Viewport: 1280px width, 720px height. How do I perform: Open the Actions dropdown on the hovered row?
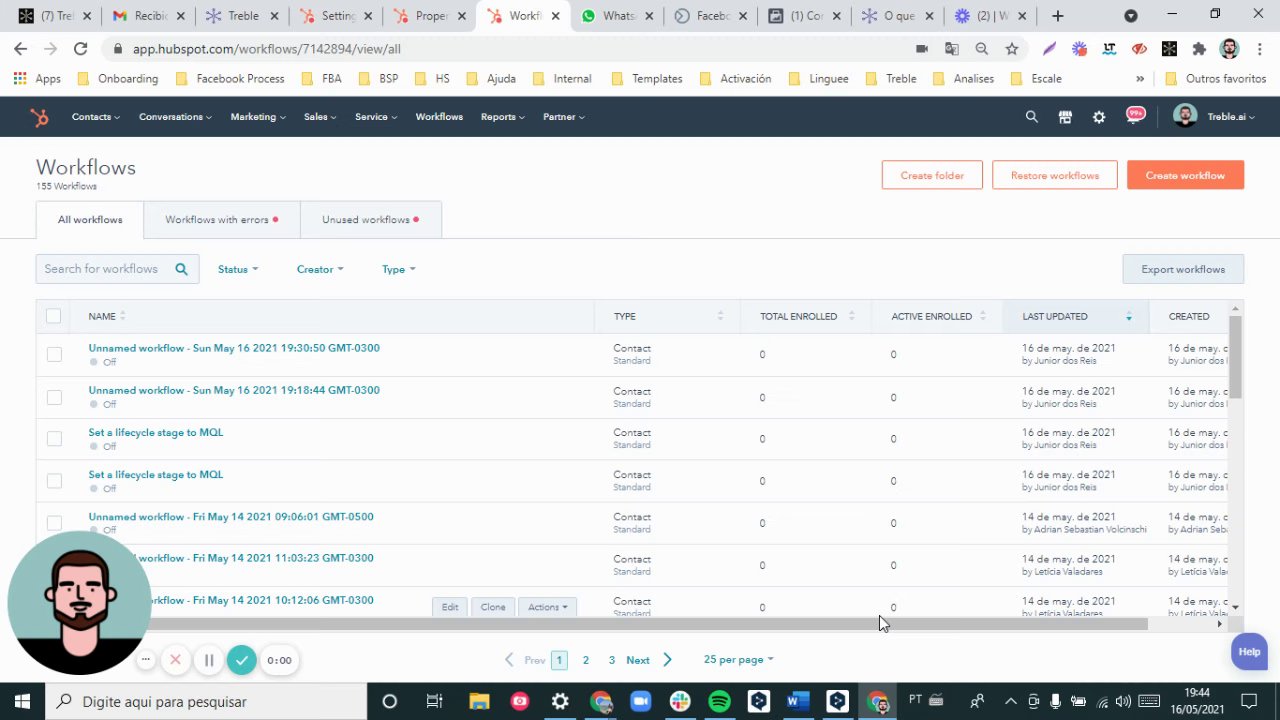[x=547, y=607]
